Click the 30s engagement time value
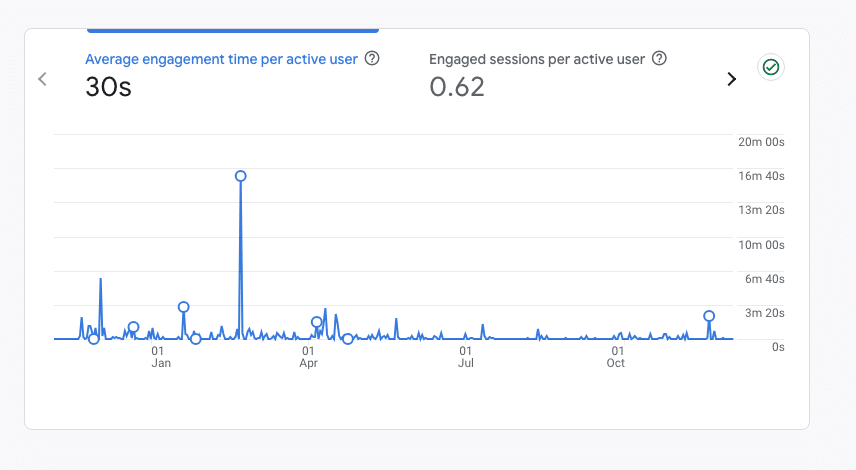The image size is (856, 470). pos(108,87)
